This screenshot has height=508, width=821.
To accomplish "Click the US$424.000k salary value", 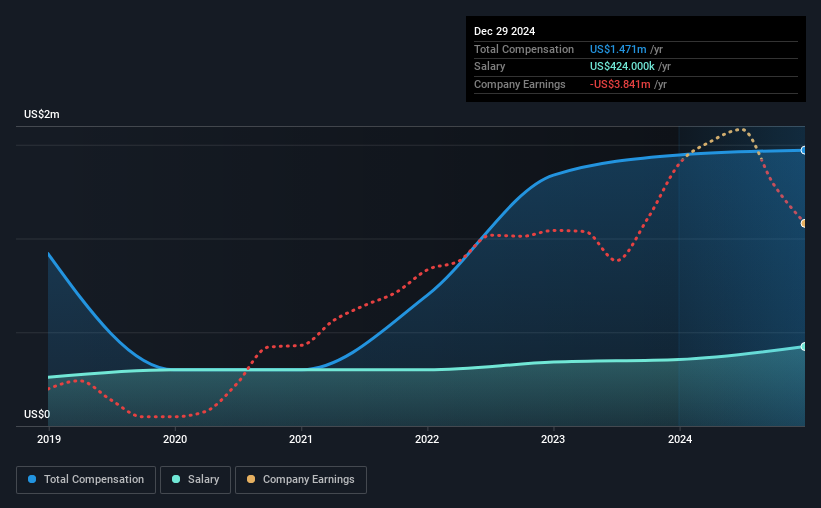I will click(622, 67).
